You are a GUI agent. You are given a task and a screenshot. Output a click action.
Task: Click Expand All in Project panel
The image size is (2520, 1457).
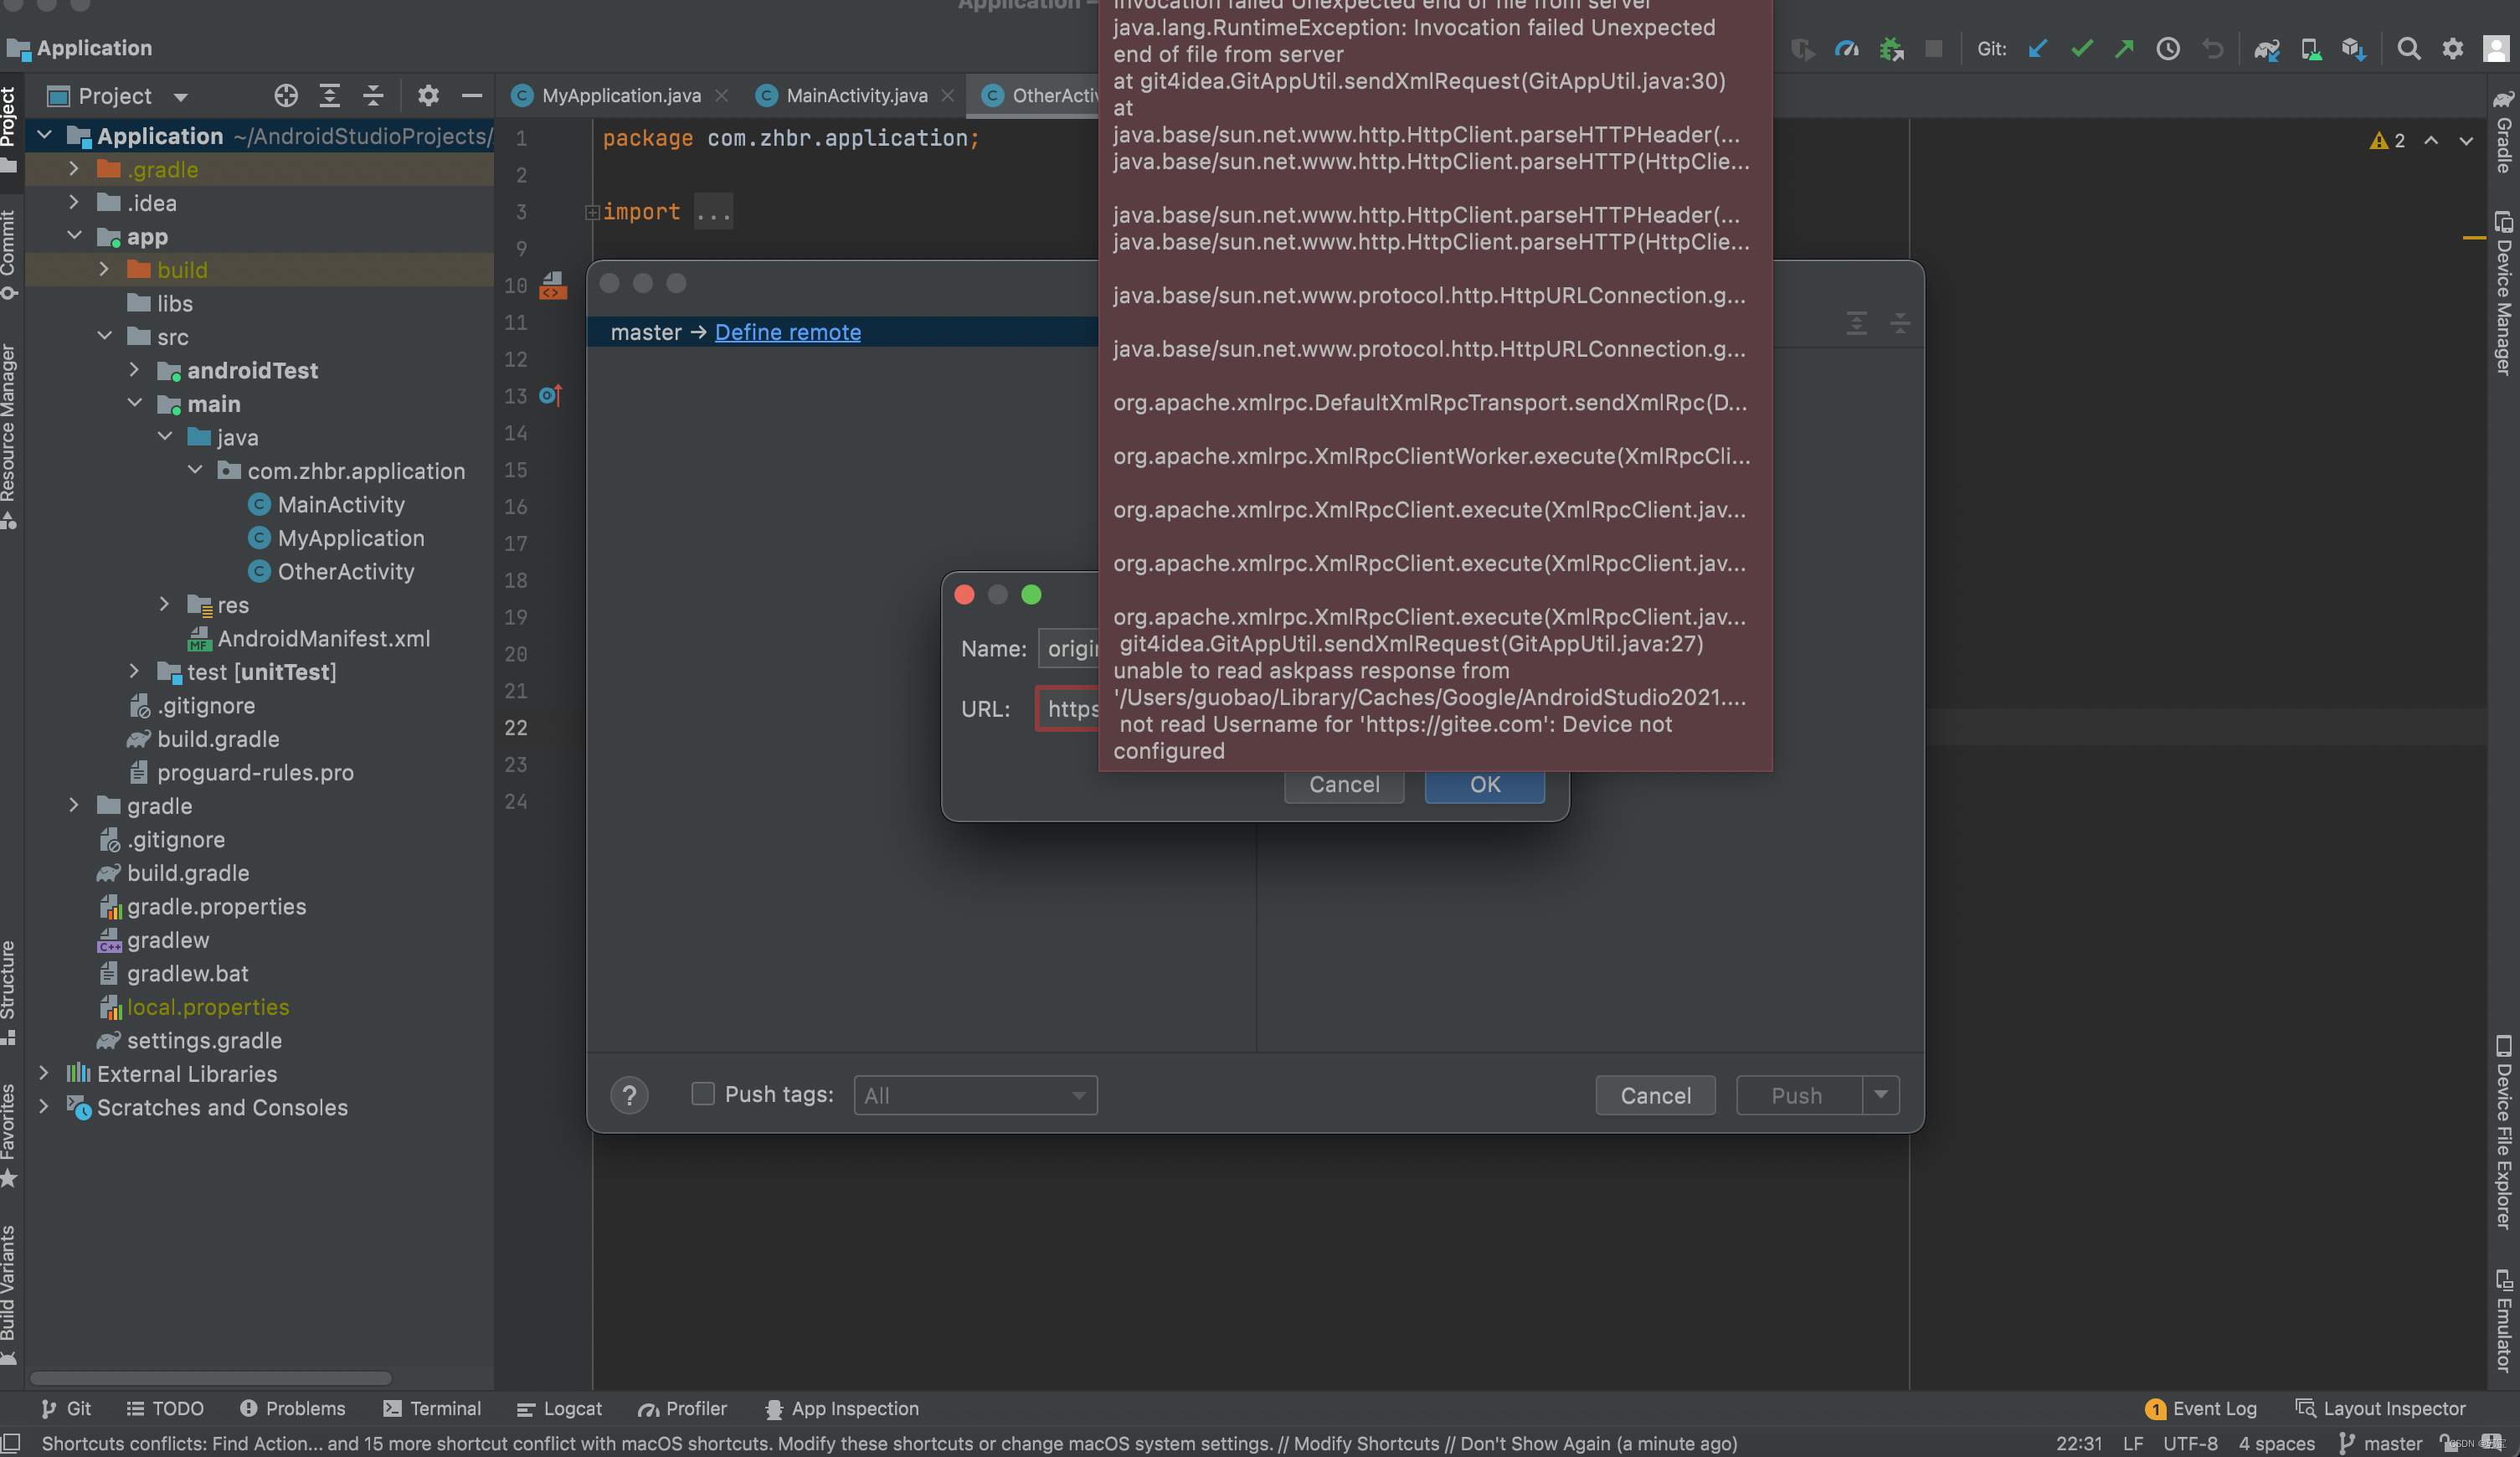click(329, 96)
